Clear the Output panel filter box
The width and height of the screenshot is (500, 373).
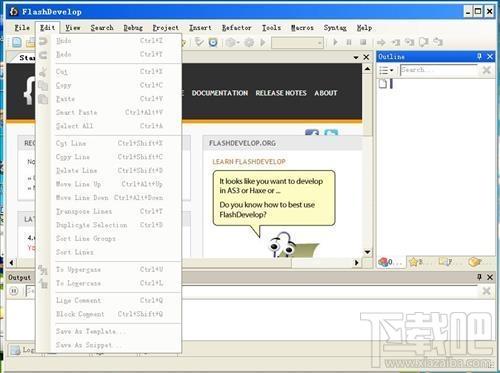click(487, 291)
